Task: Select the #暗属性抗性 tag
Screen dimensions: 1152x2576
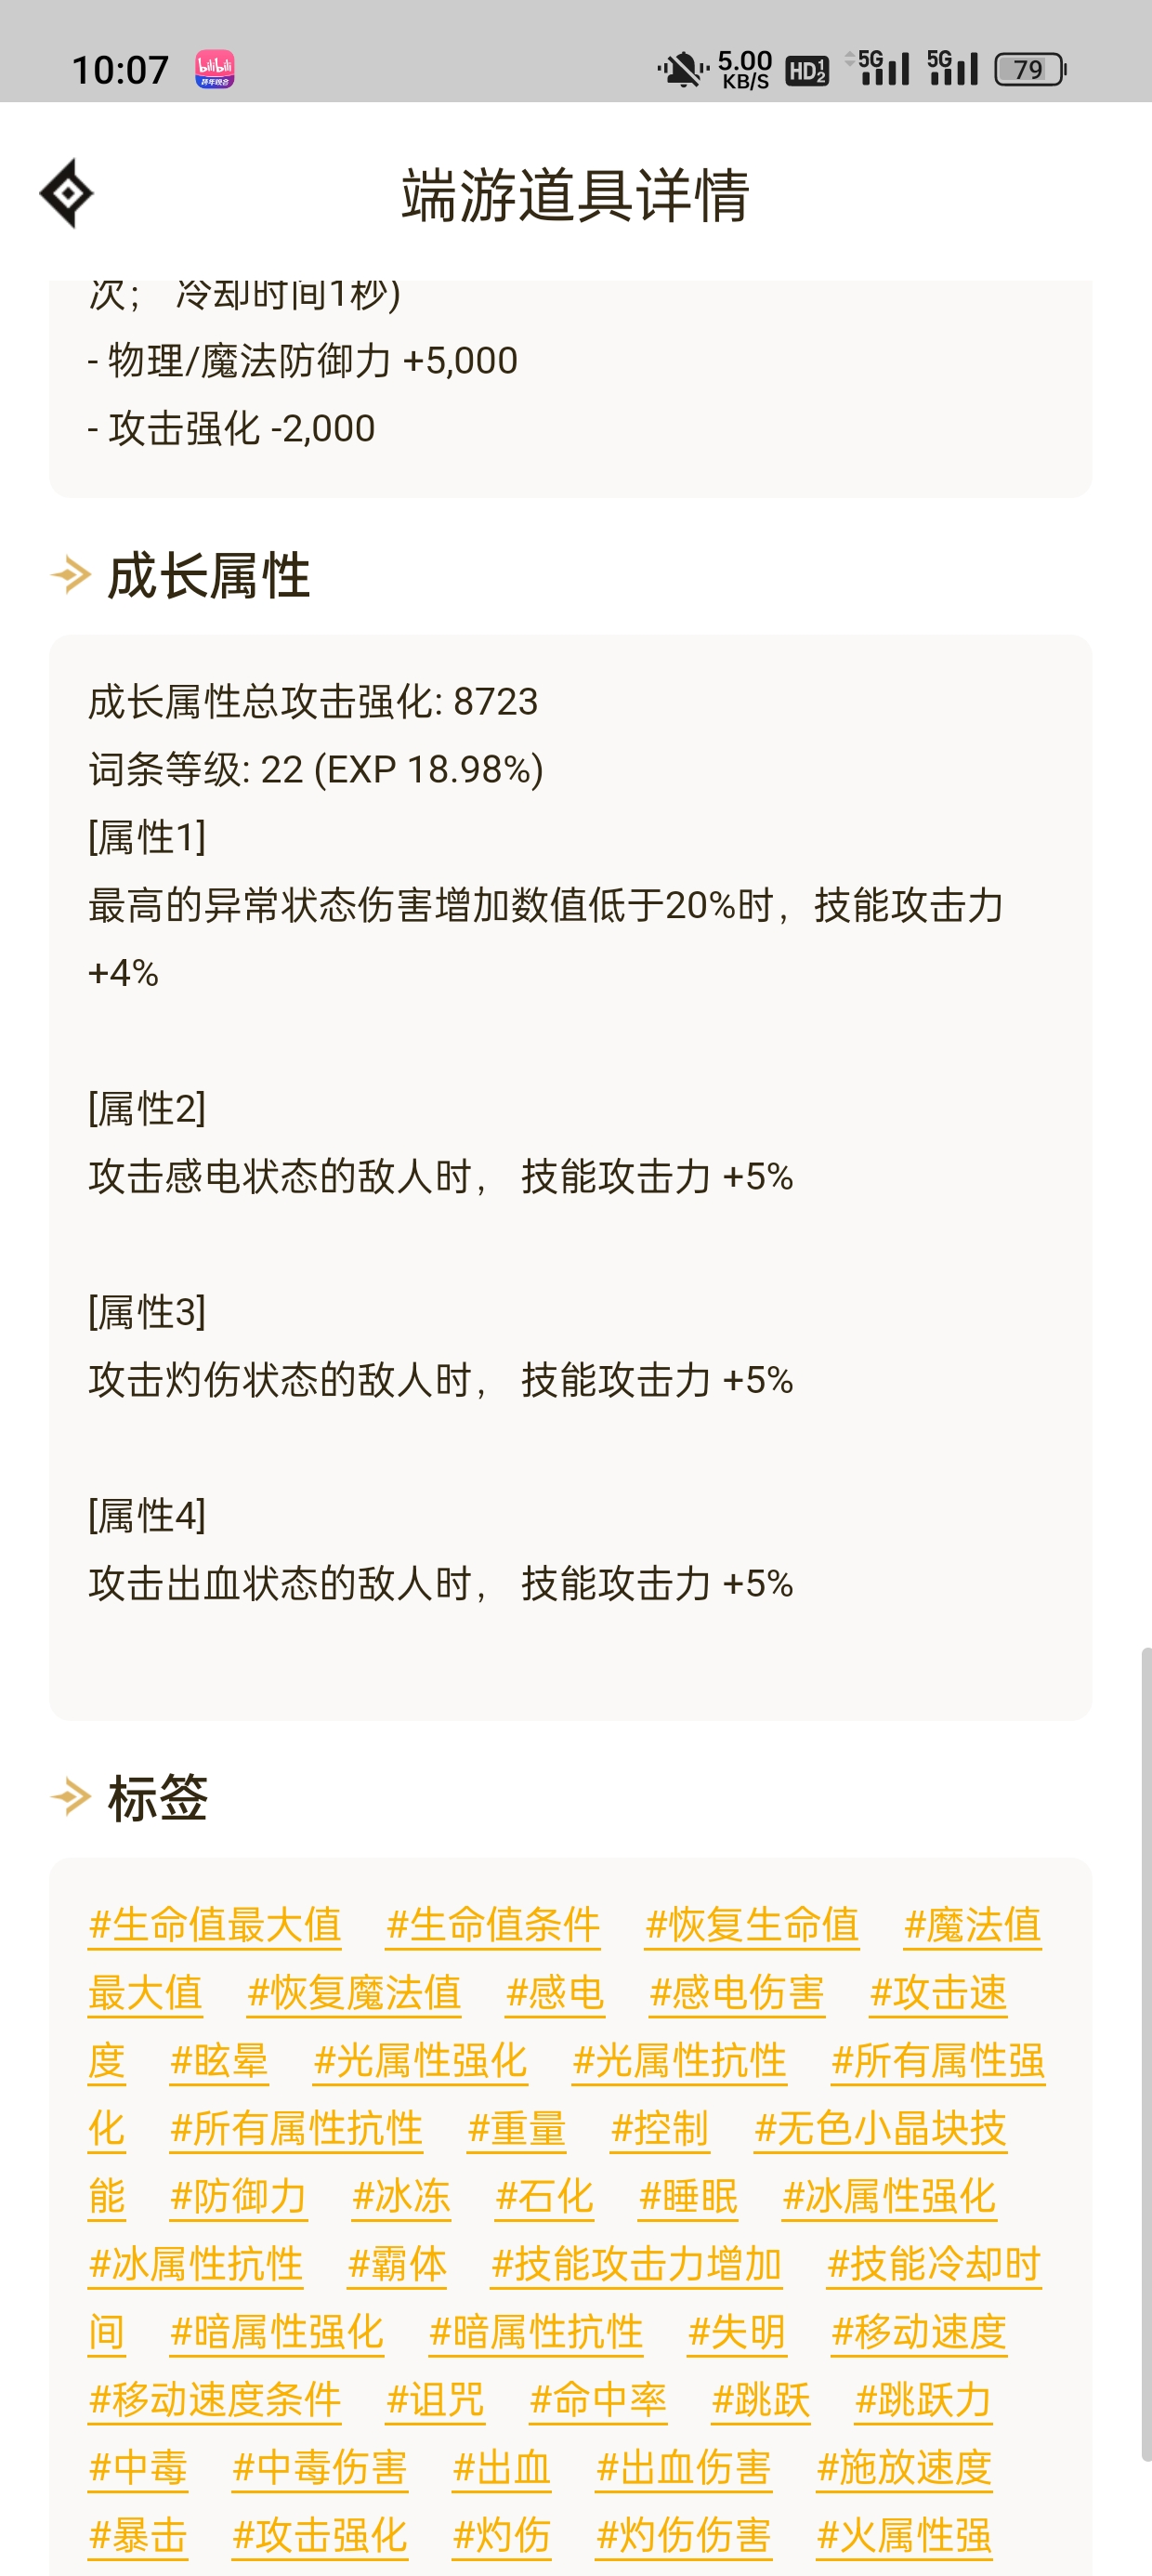Action: point(535,2332)
